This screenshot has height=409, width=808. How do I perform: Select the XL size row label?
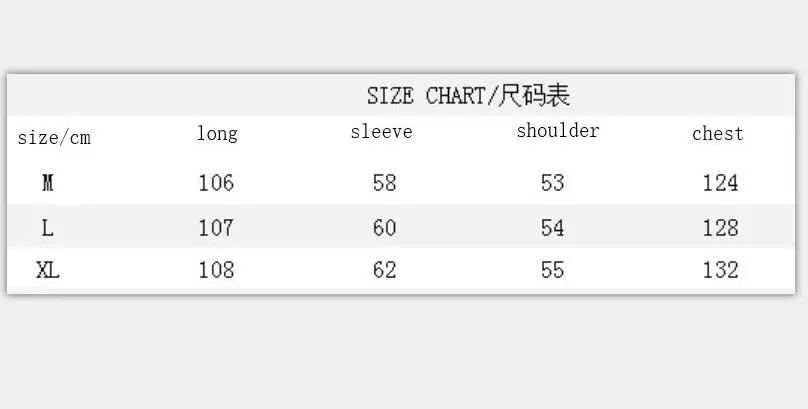[48, 270]
